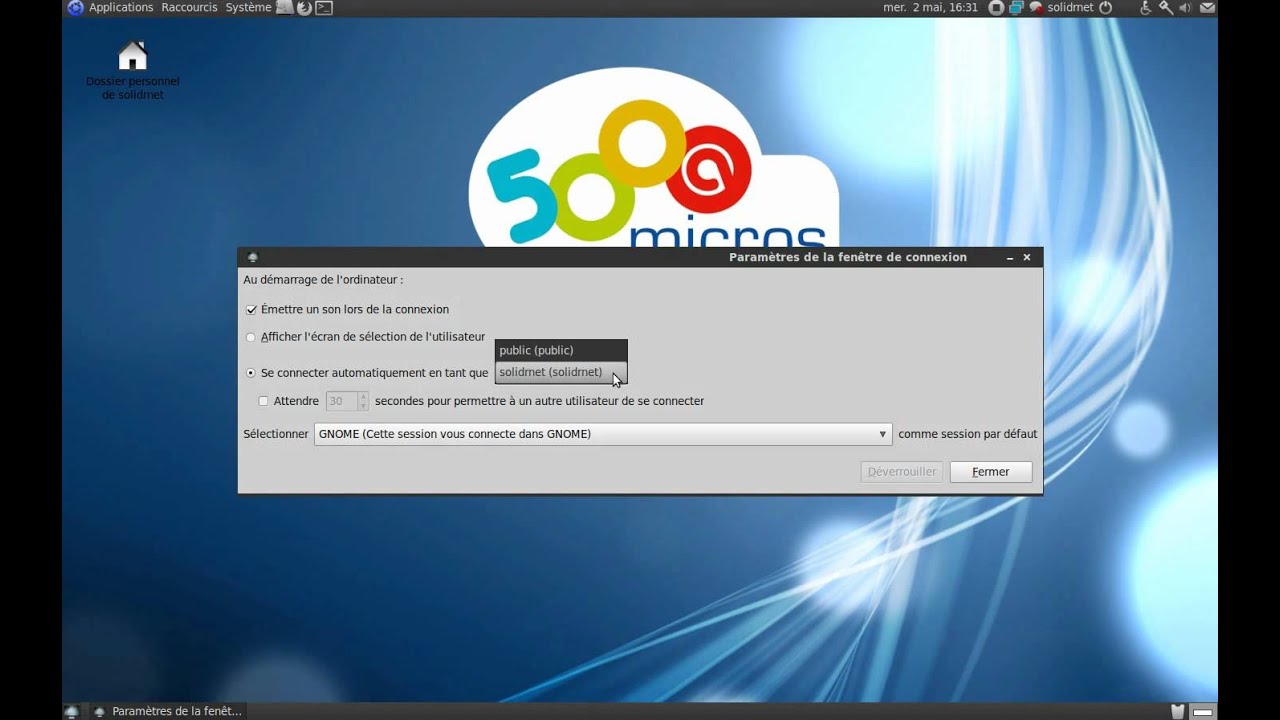
Task: Open the Applications menu
Action: coord(121,8)
